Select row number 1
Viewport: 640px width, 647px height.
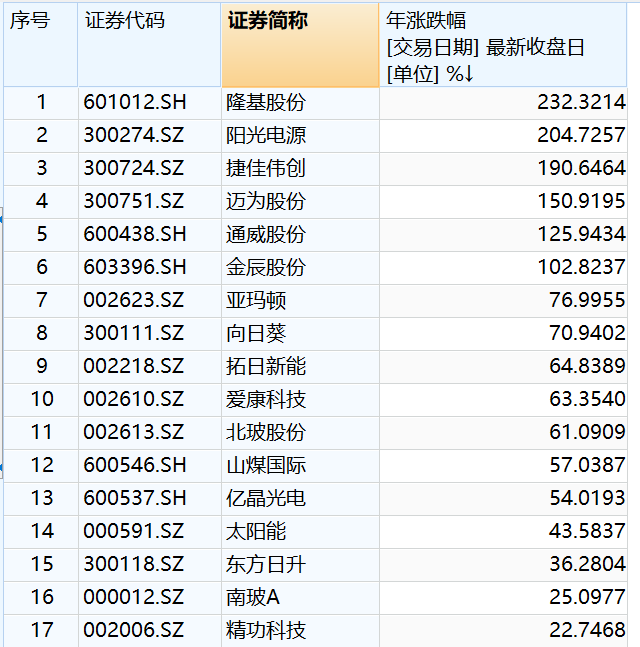41,102
